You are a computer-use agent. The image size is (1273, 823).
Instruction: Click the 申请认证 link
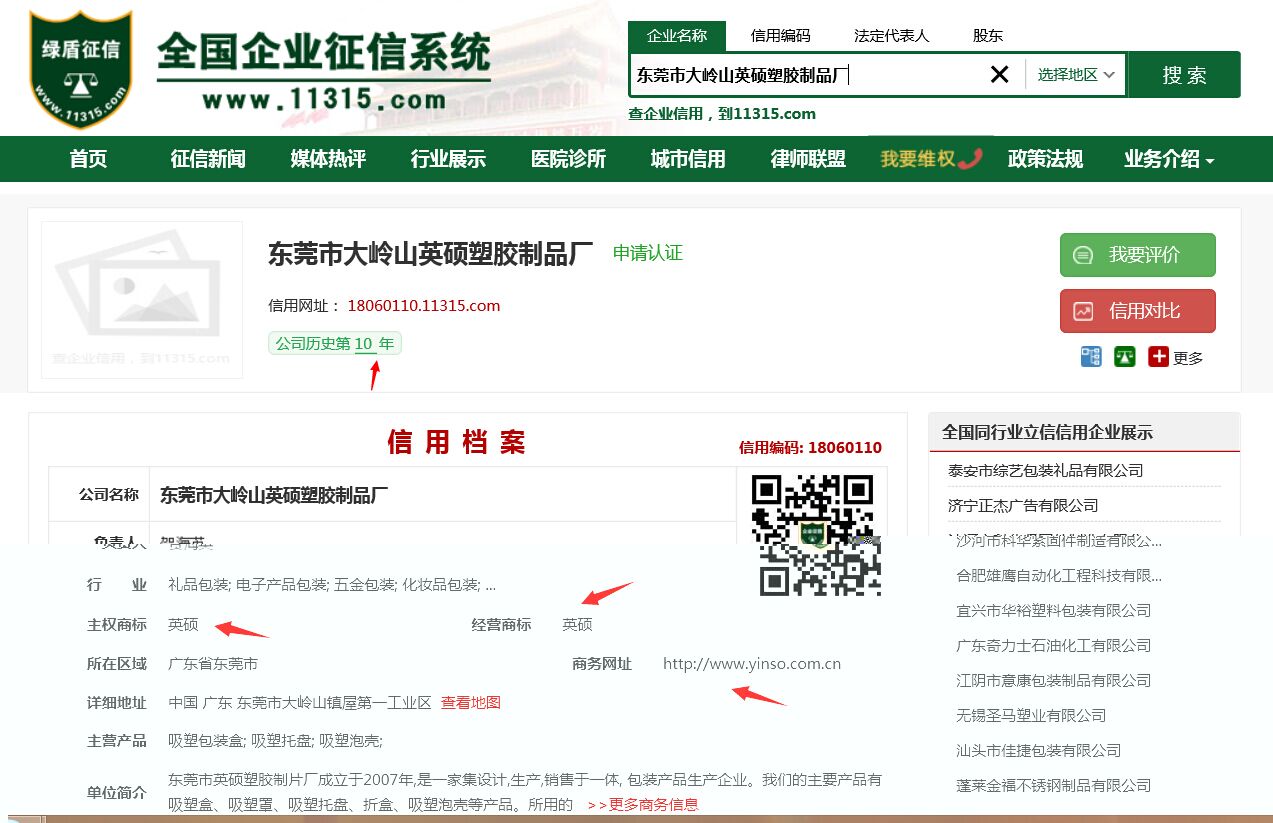click(647, 253)
